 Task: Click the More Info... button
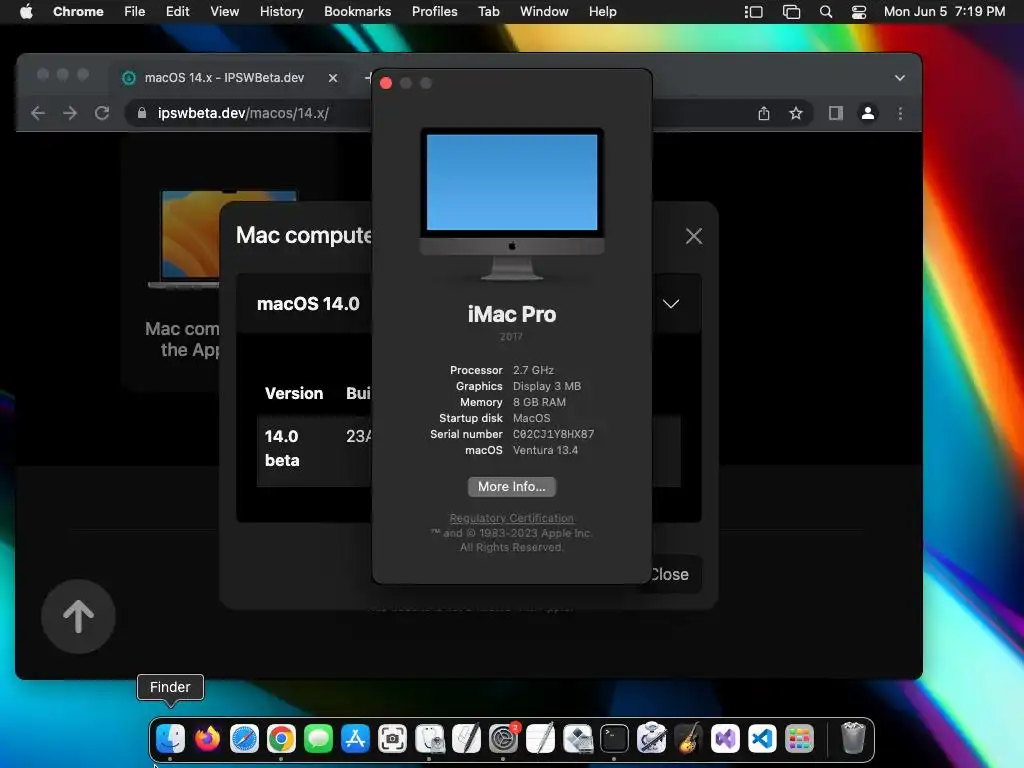click(511, 487)
